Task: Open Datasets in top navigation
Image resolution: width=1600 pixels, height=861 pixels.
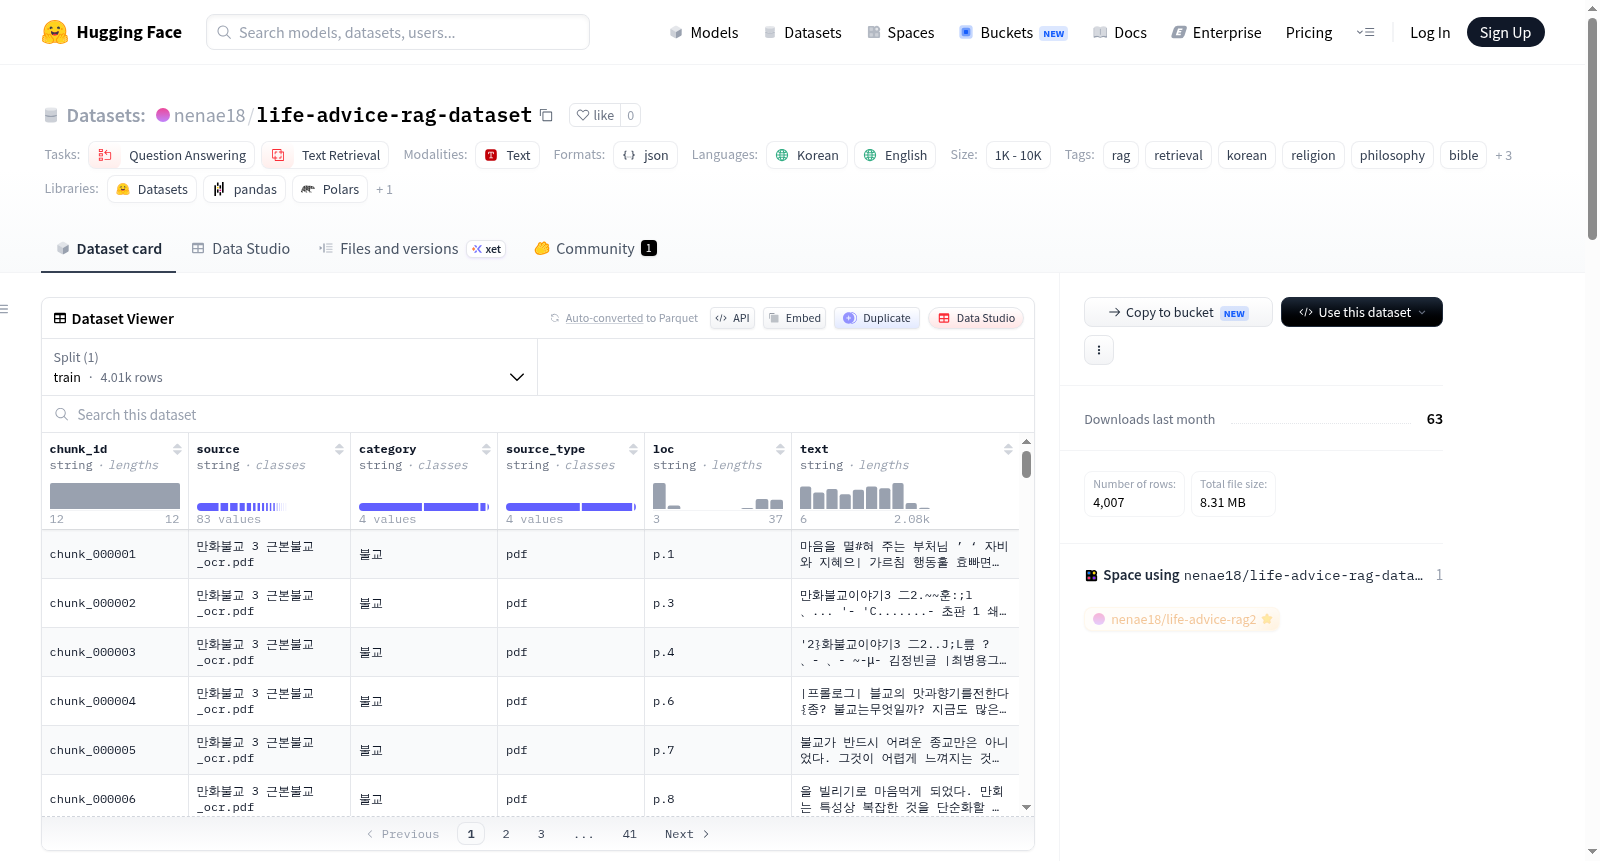Action: pos(803,32)
